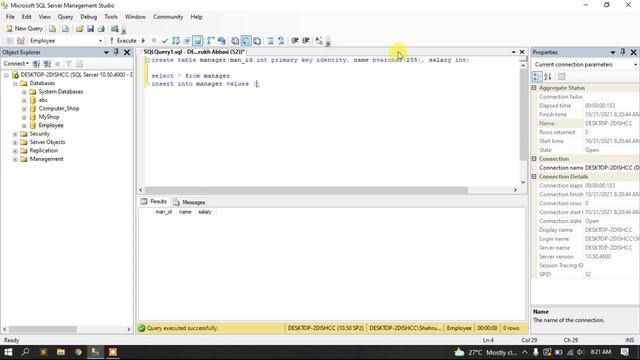Close the Object Explorer panel

click(127, 52)
